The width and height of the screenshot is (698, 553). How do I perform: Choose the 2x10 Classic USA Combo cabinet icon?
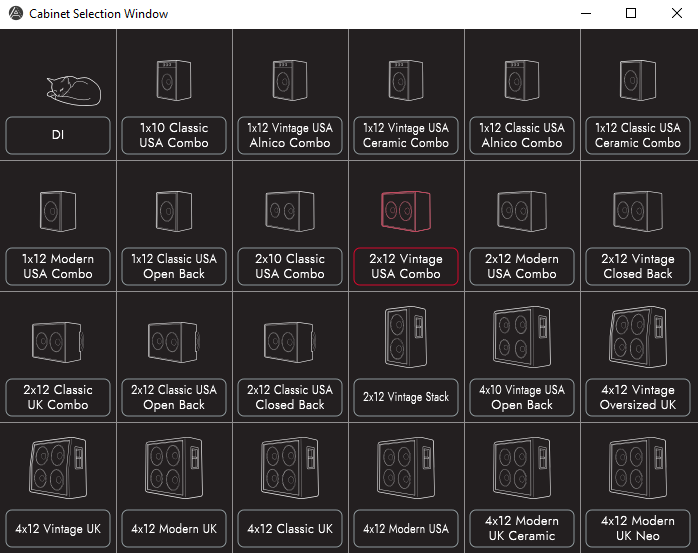[x=290, y=211]
